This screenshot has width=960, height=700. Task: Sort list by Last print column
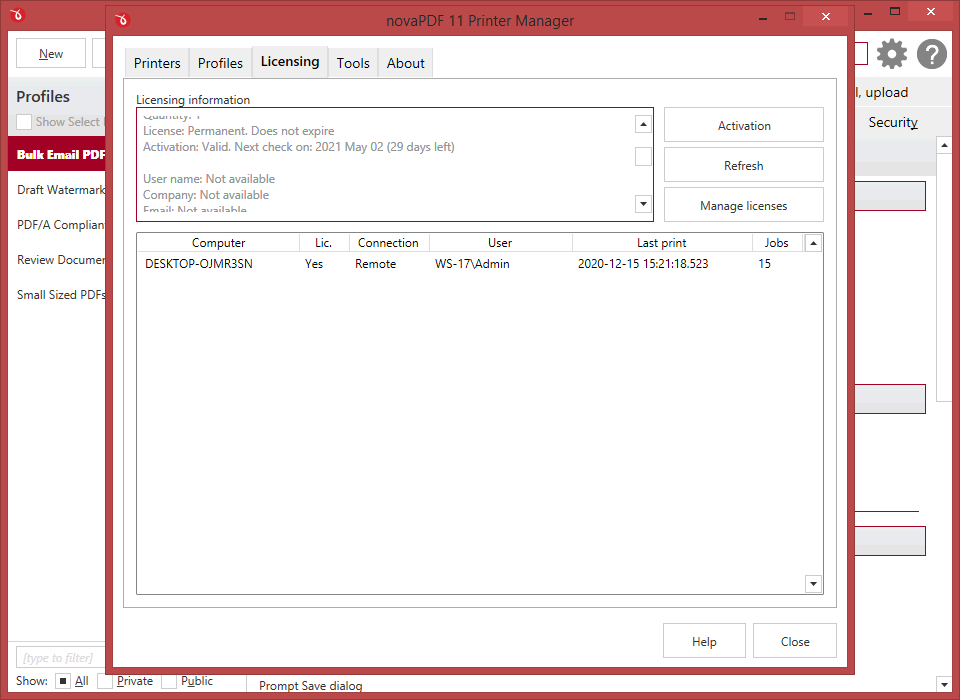point(661,243)
